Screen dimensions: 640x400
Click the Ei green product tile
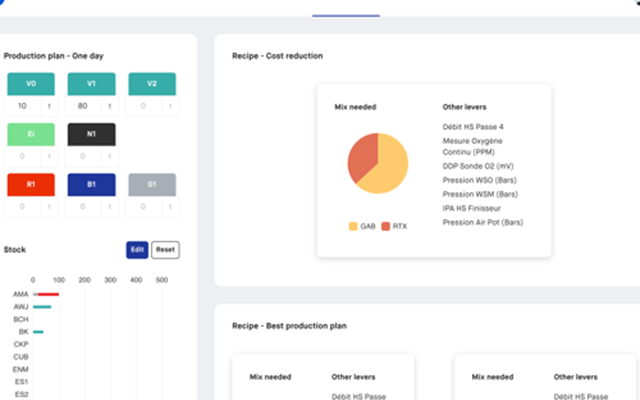click(x=31, y=134)
